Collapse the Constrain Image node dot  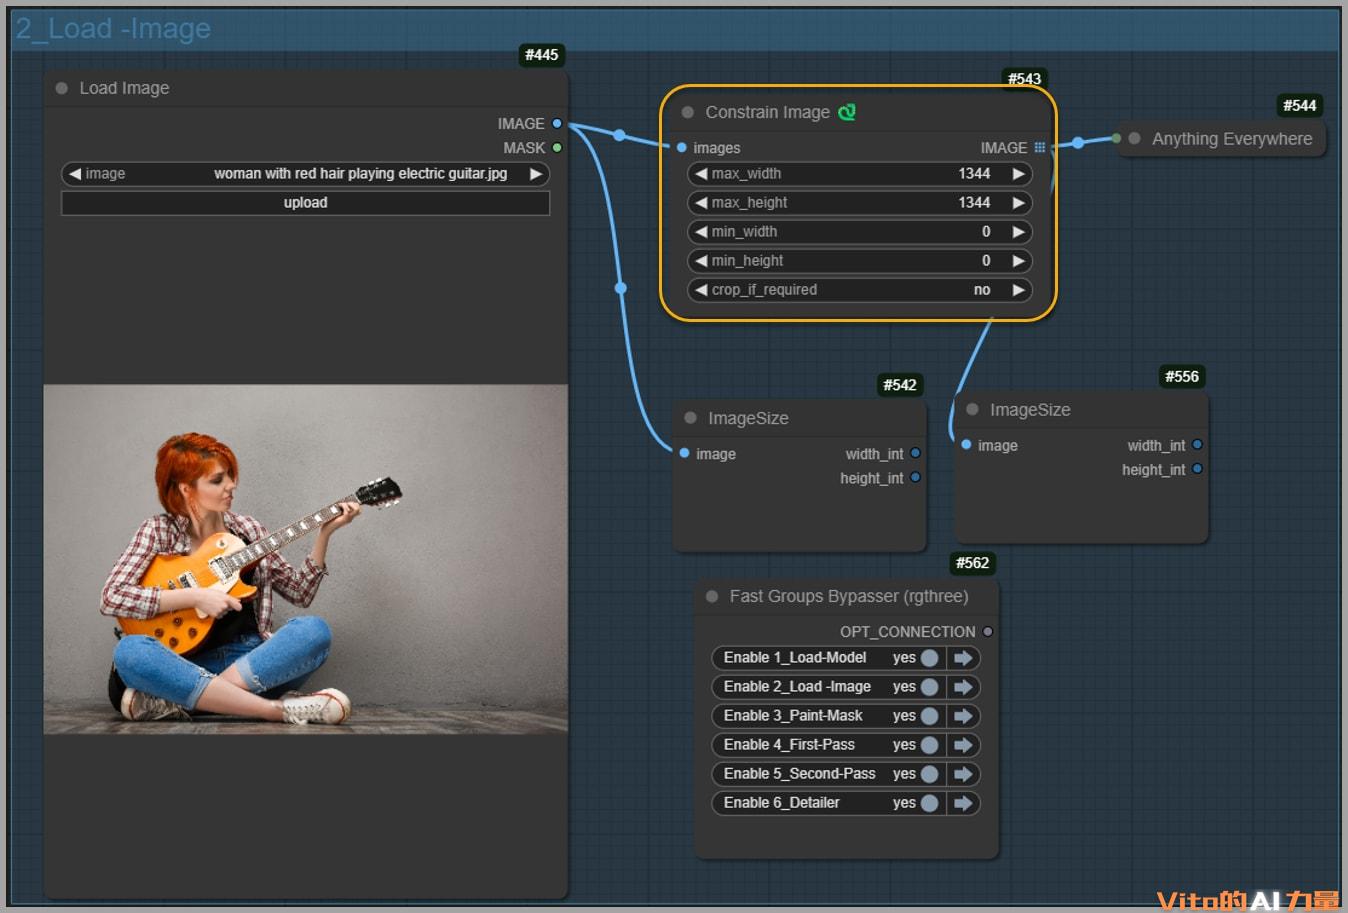click(x=688, y=112)
